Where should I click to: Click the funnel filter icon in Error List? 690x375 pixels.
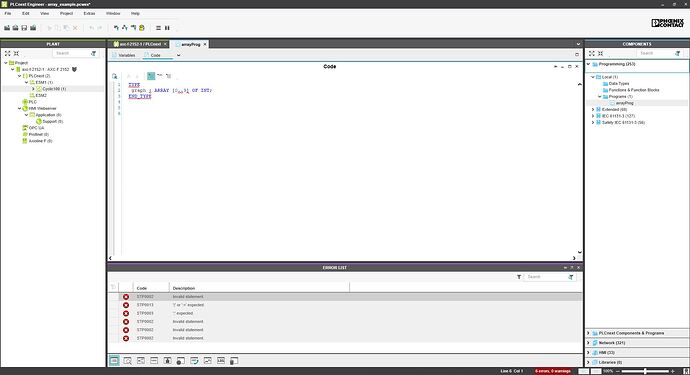pos(519,277)
